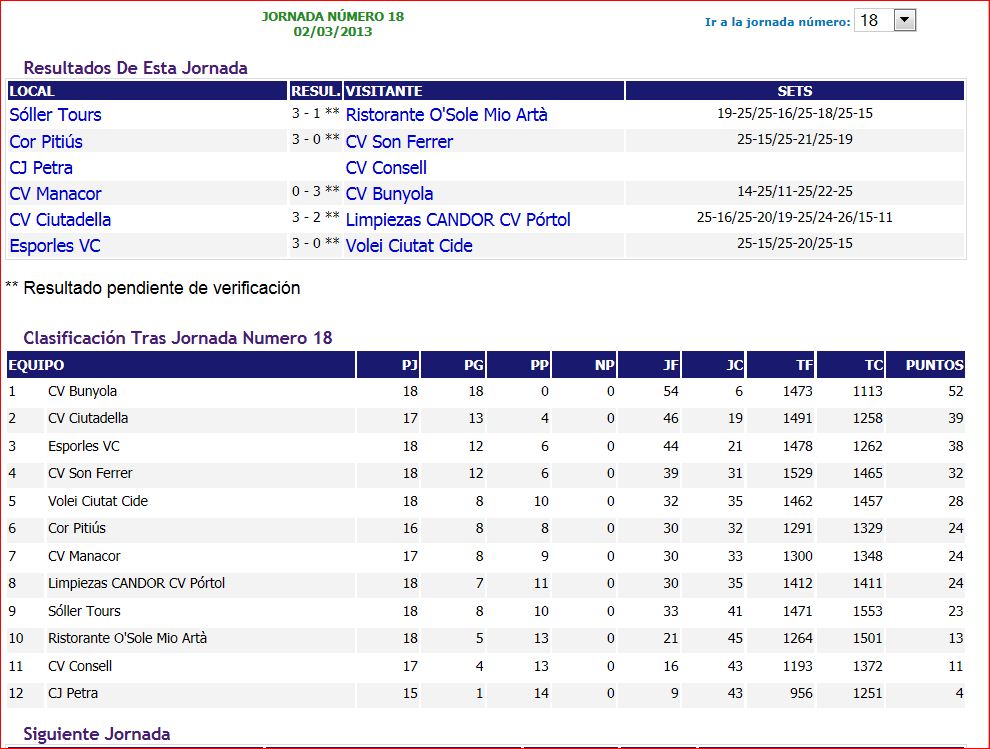
Task: Click CJ Petra in the classification table
Action: (73, 693)
